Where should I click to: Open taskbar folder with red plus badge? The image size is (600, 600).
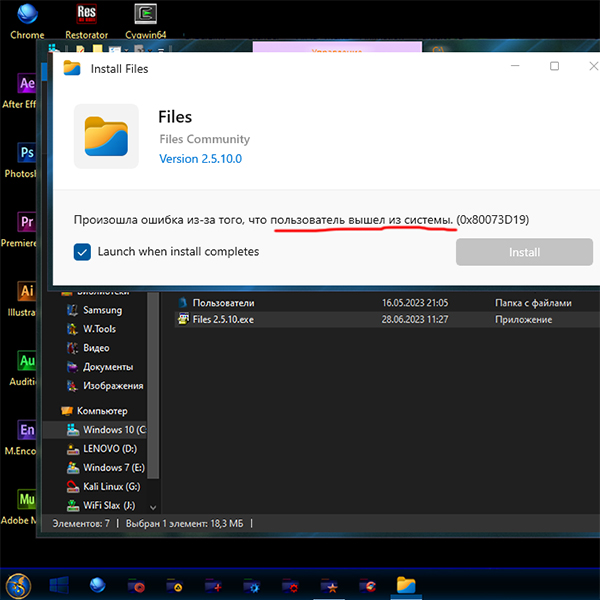tap(214, 585)
